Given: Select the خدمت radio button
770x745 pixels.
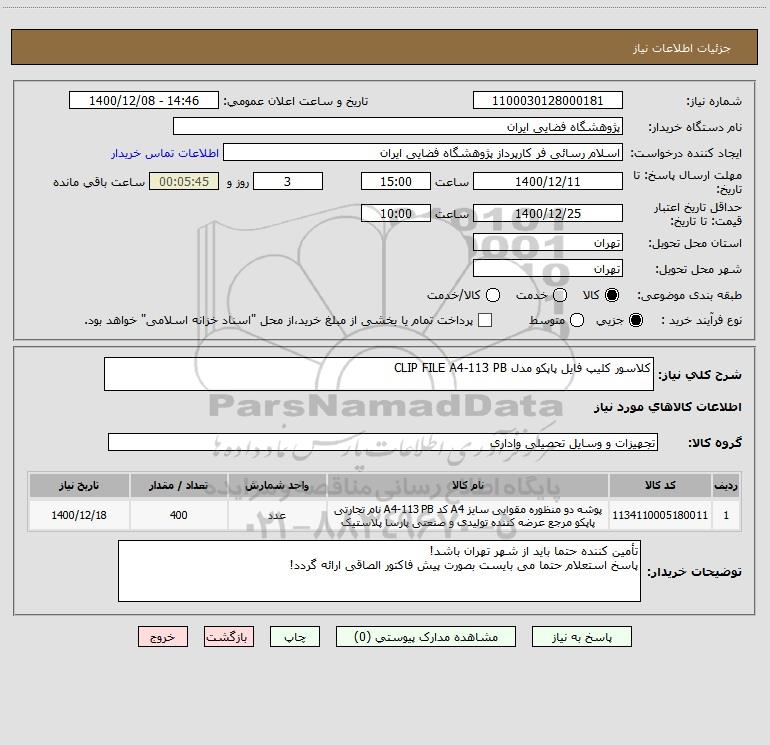Looking at the screenshot, I should [560, 295].
